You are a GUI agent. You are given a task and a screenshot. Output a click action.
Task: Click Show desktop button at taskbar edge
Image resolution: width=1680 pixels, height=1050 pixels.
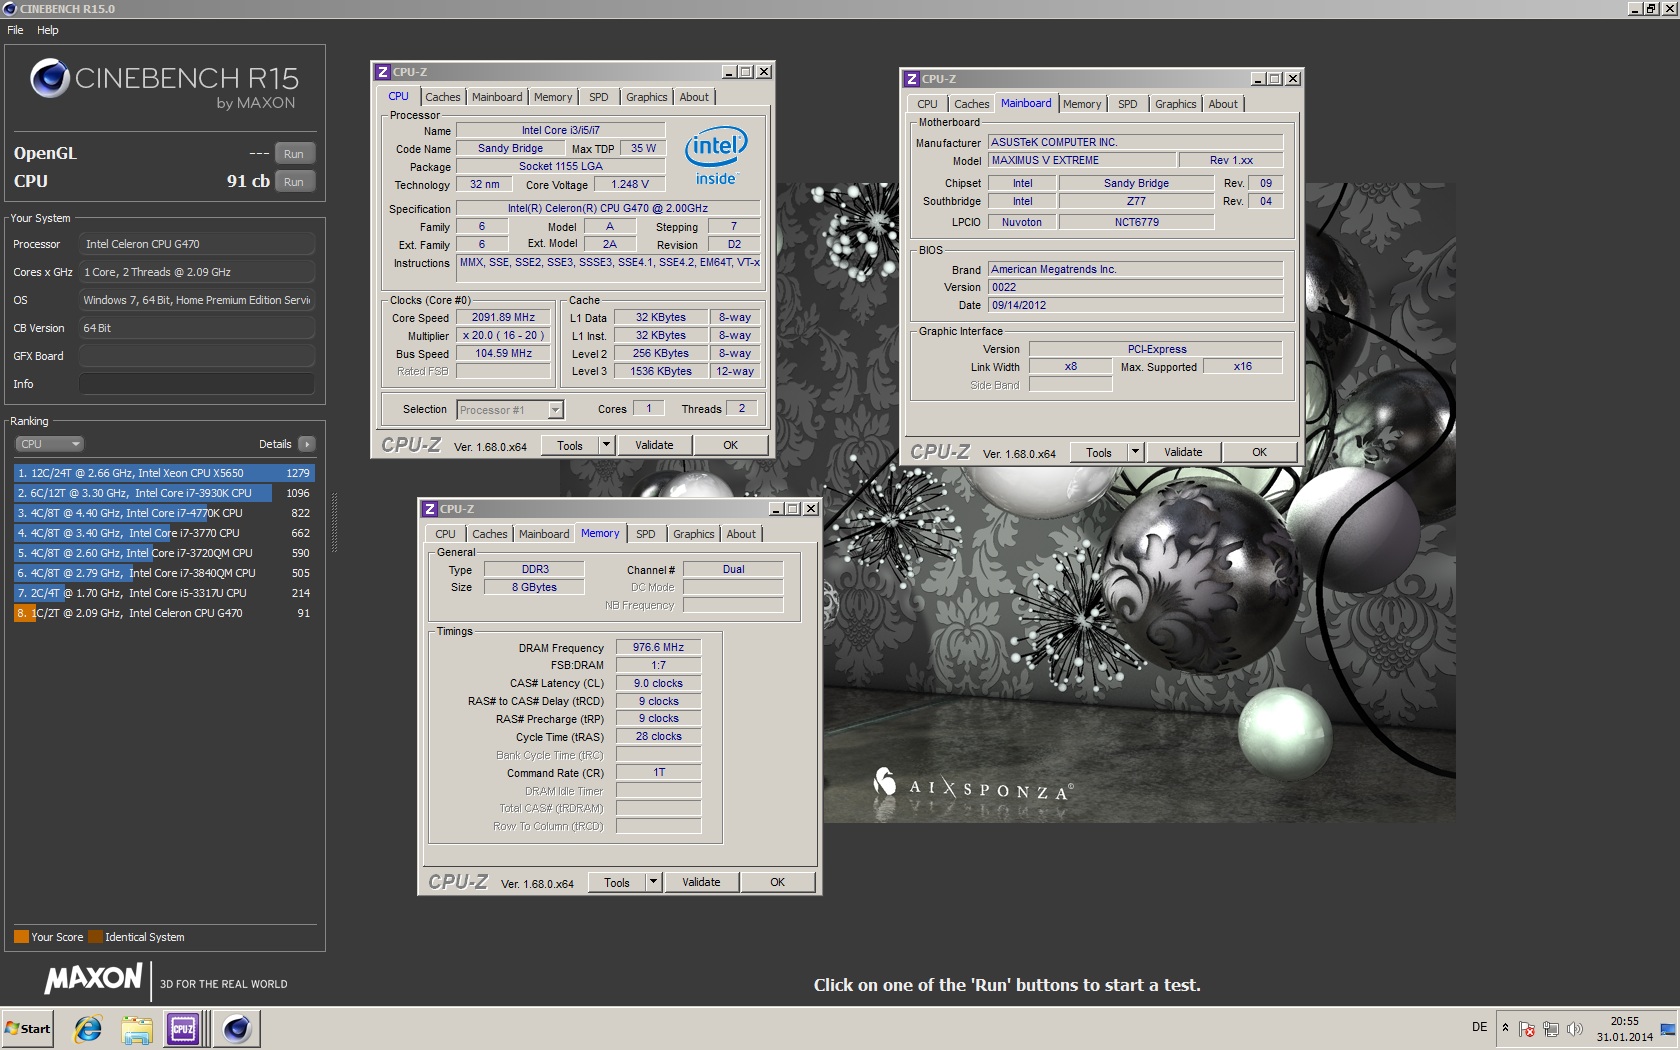coord(1667,1029)
